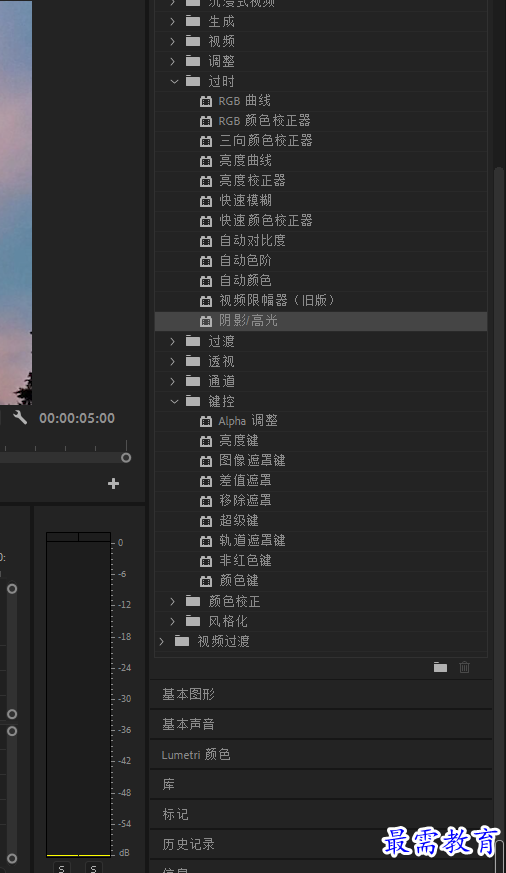Click the 颜色键 effect

(237, 582)
